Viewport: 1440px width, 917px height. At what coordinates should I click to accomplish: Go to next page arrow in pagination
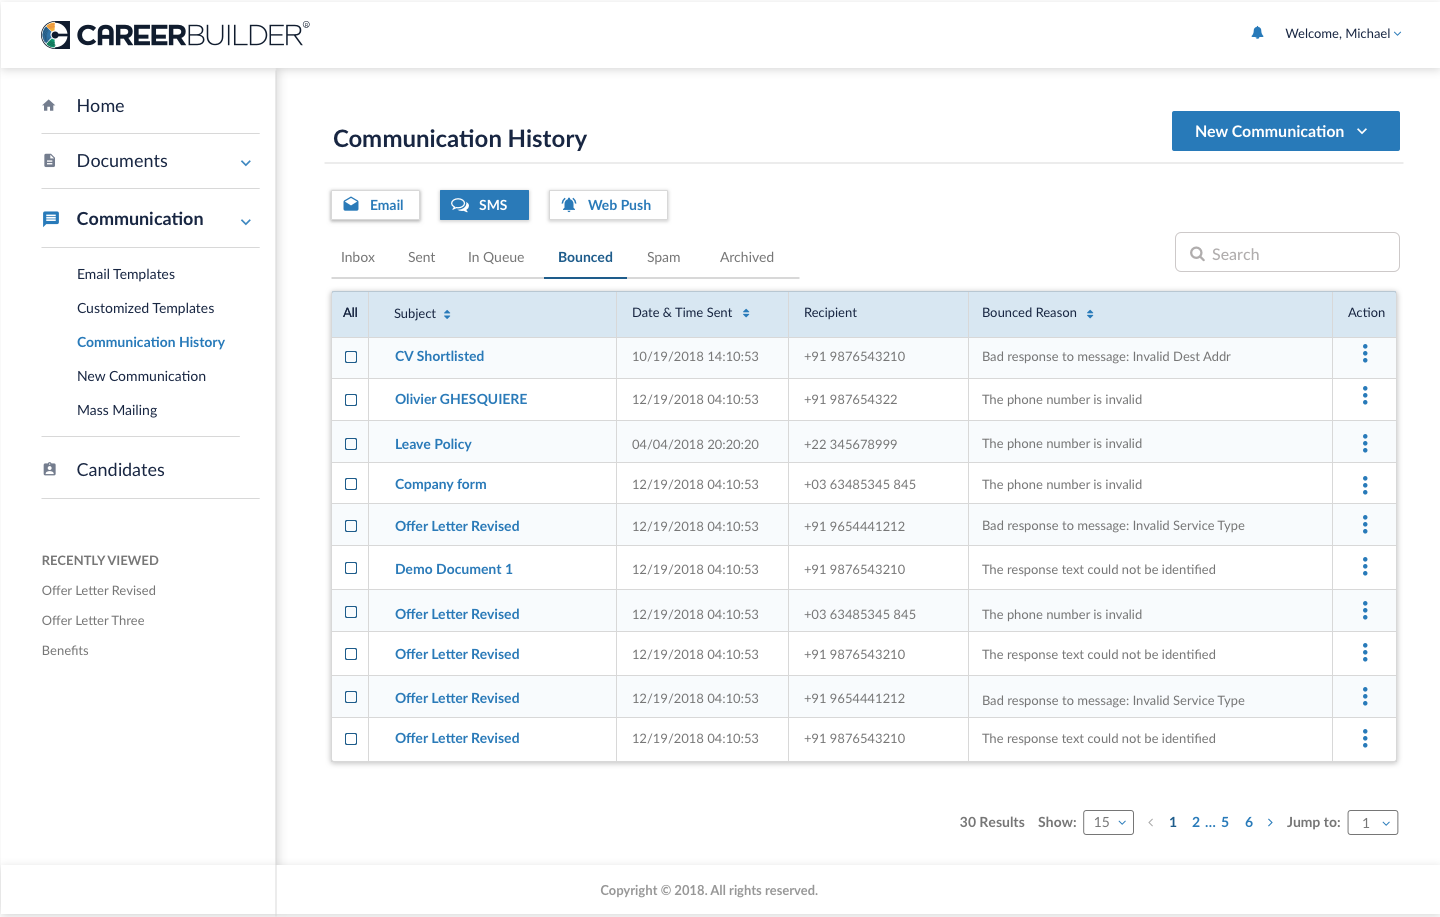tap(1270, 822)
